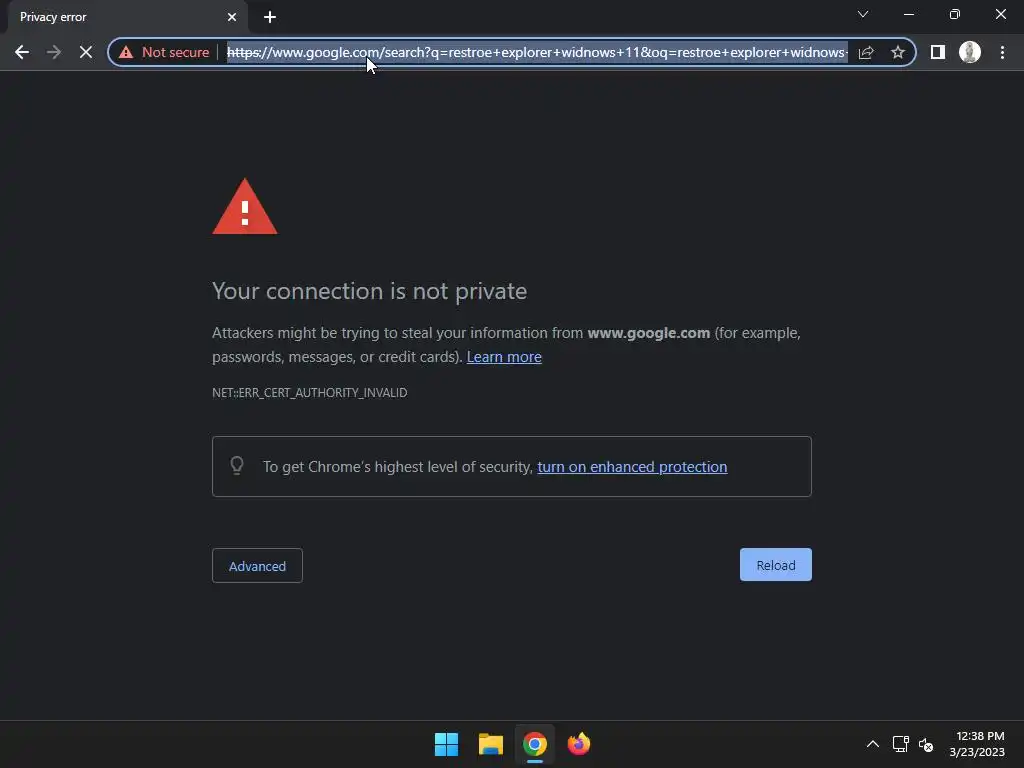Image resolution: width=1024 pixels, height=768 pixels.
Task: Open the Learn more link
Action: (x=504, y=357)
